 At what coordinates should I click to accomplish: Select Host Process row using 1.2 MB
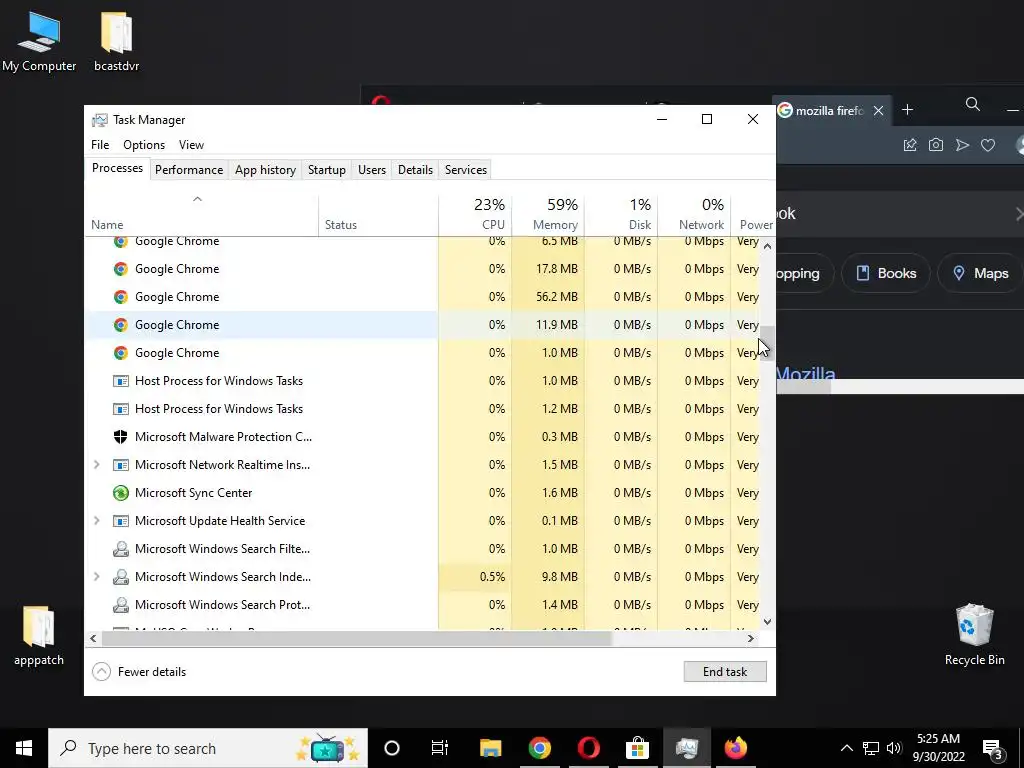(422, 409)
